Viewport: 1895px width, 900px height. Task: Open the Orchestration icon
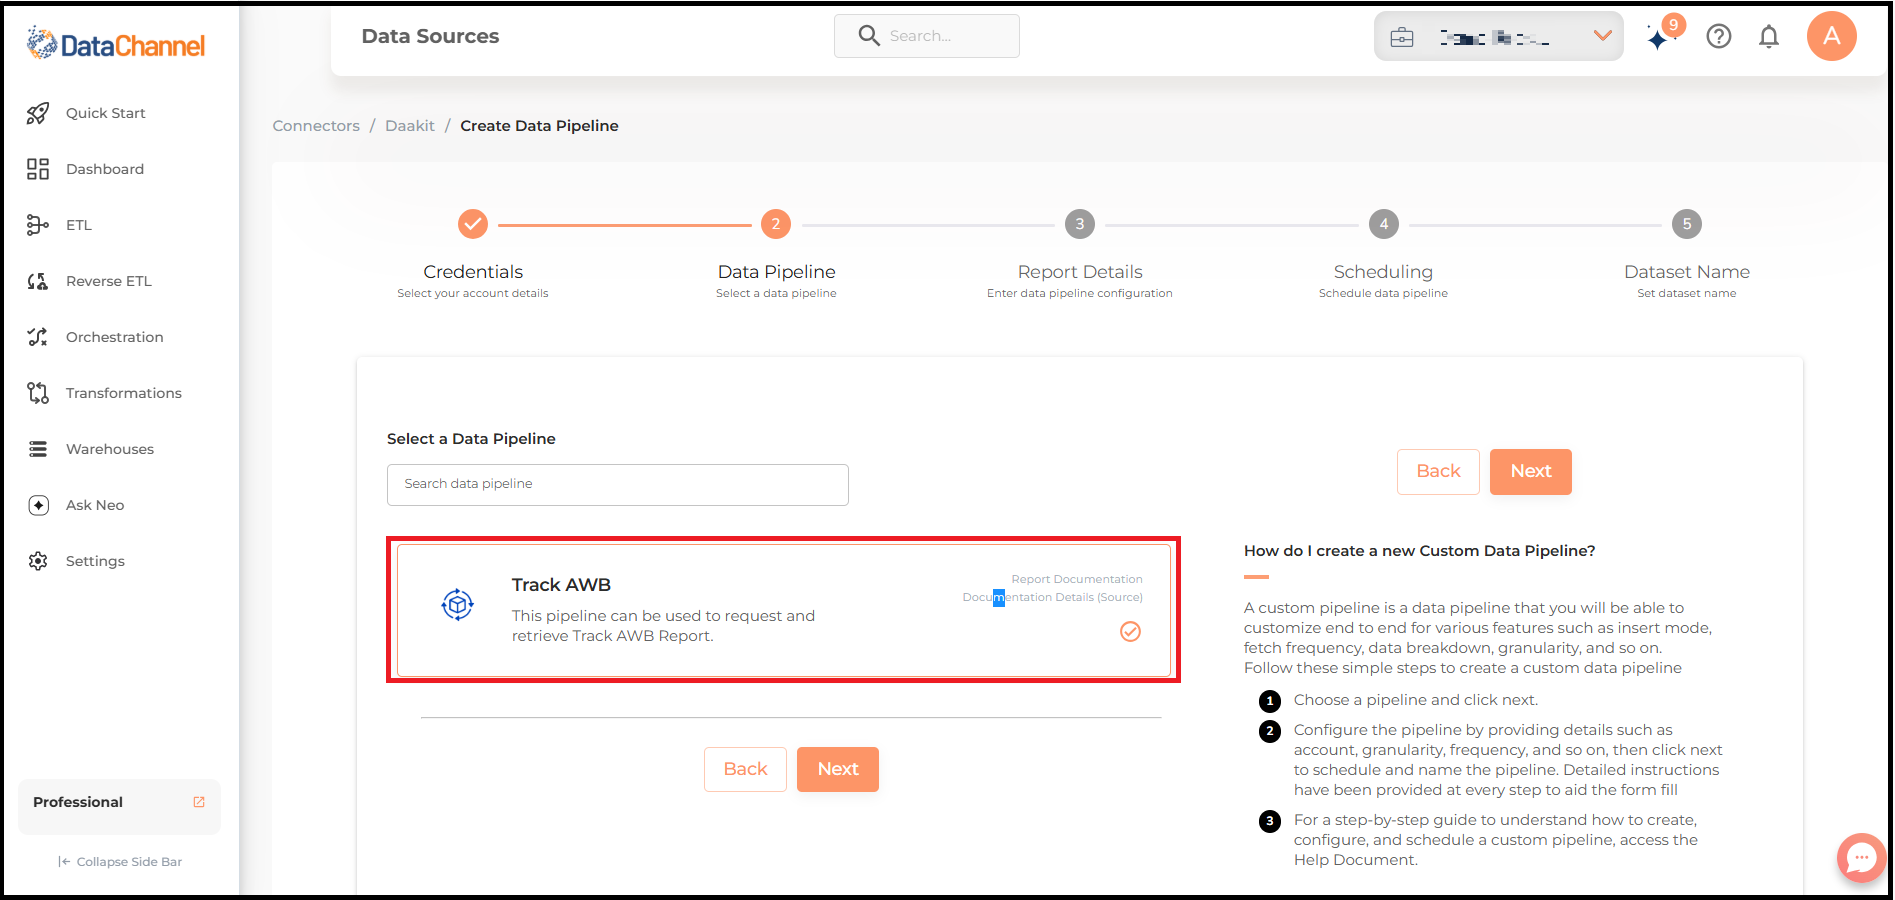click(38, 337)
